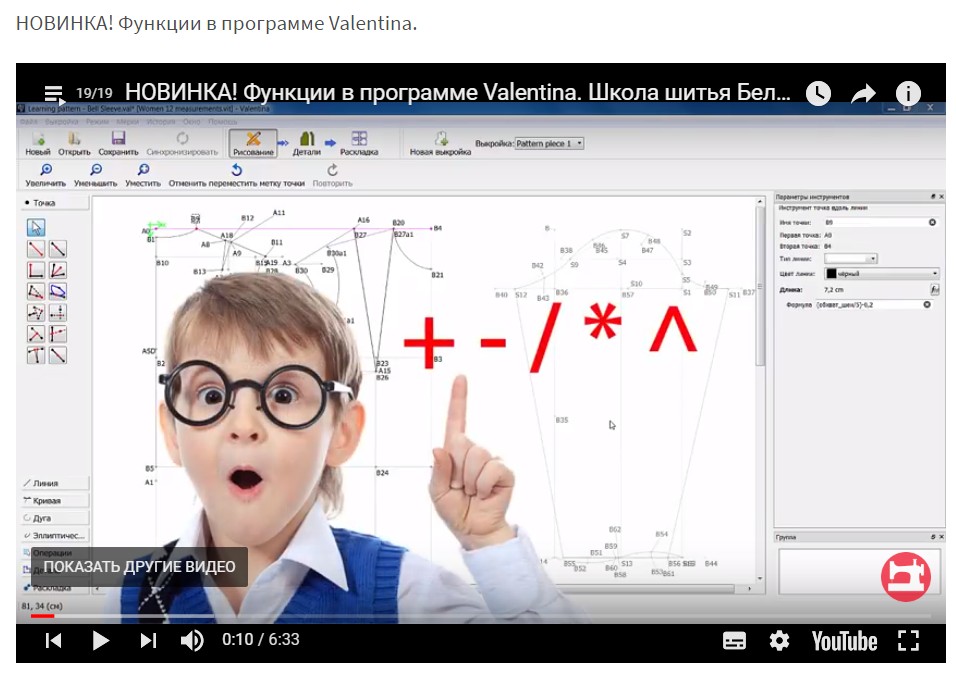The image size is (956, 678).
Task: Select the black line point-along-line tool
Action: tap(58, 249)
